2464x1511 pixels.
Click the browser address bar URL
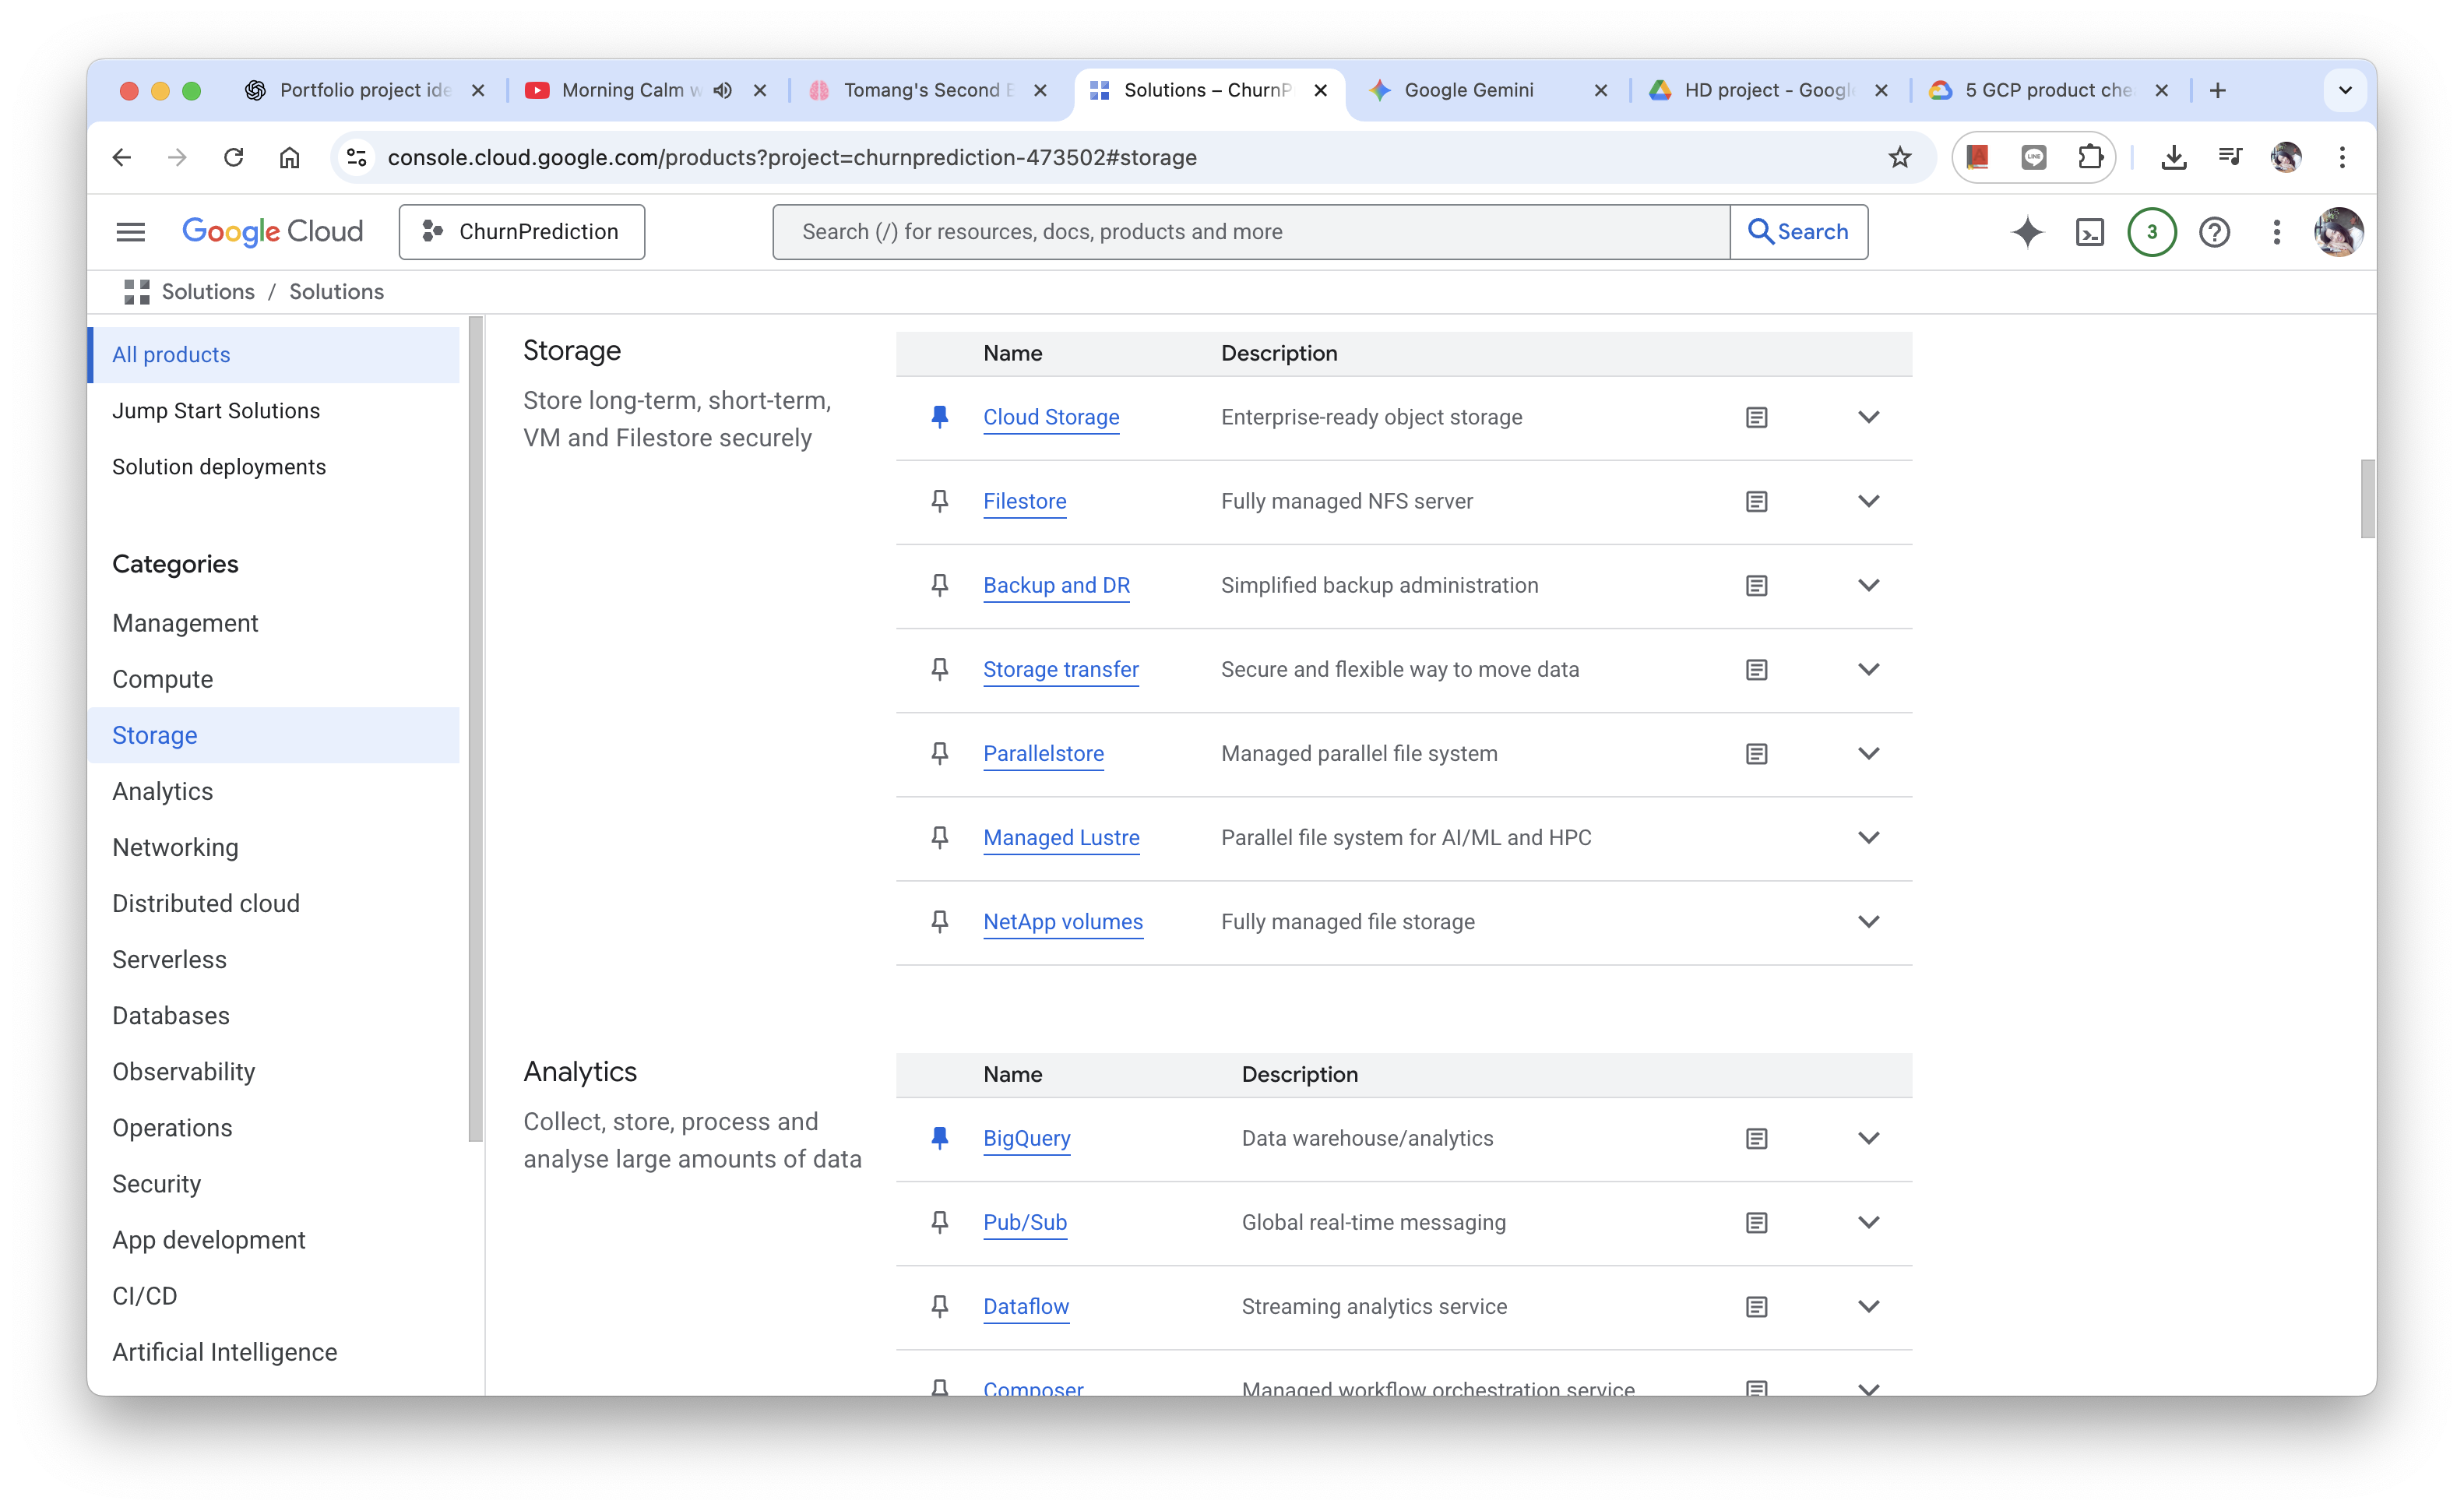coord(792,157)
